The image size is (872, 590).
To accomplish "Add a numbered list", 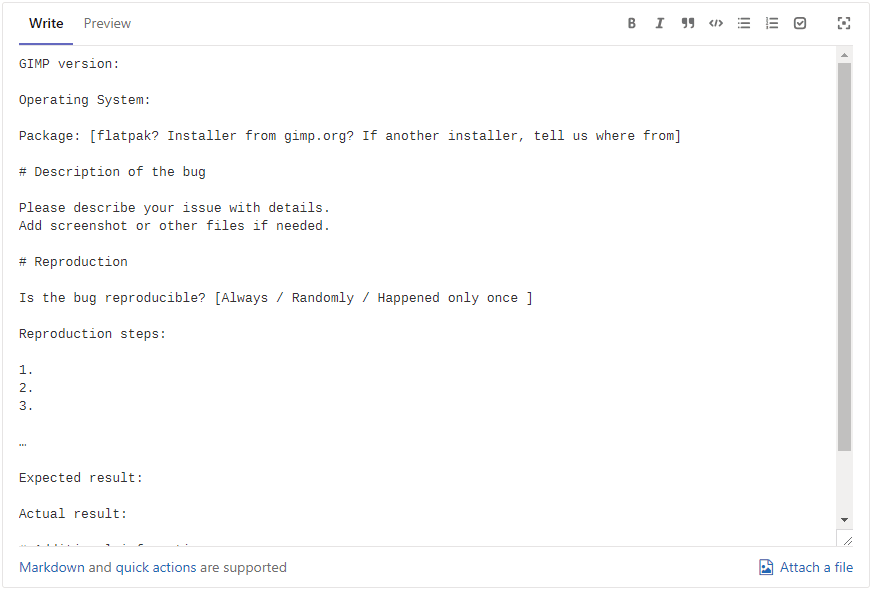I will coord(772,23).
